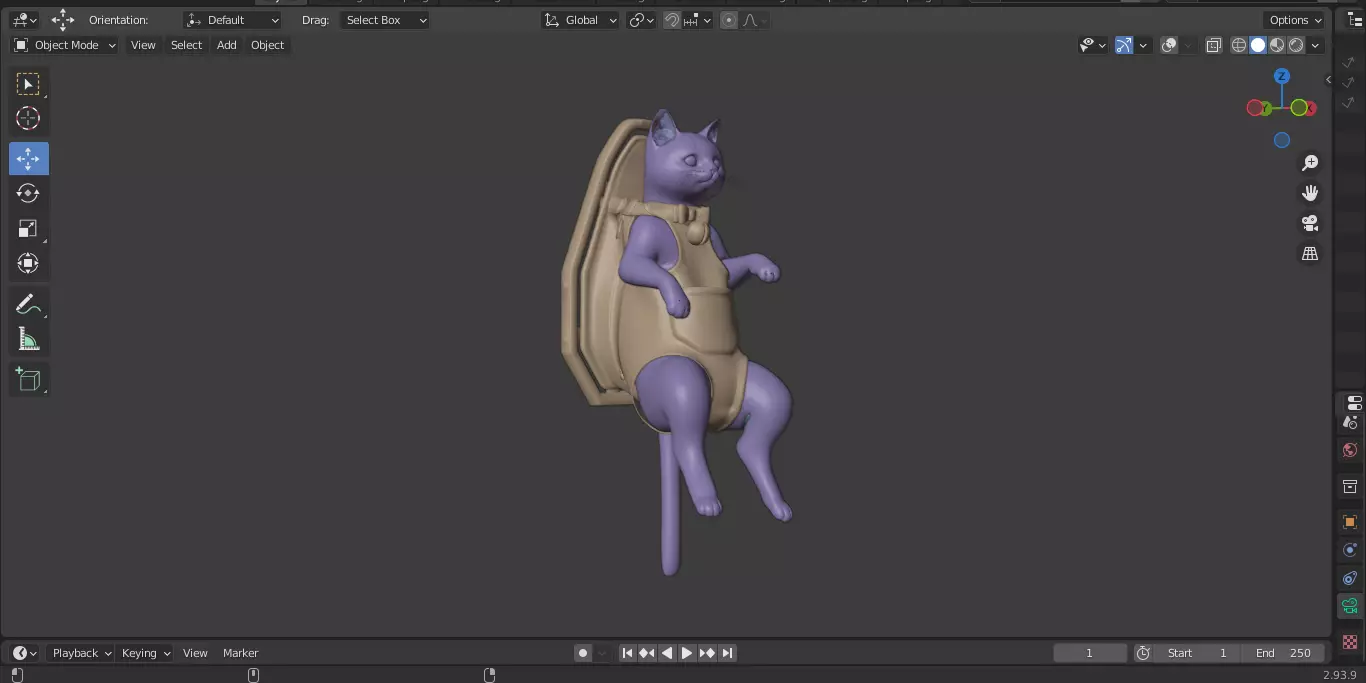Open the Object Mode dropdown
This screenshot has height=683, width=1366.
[64, 45]
